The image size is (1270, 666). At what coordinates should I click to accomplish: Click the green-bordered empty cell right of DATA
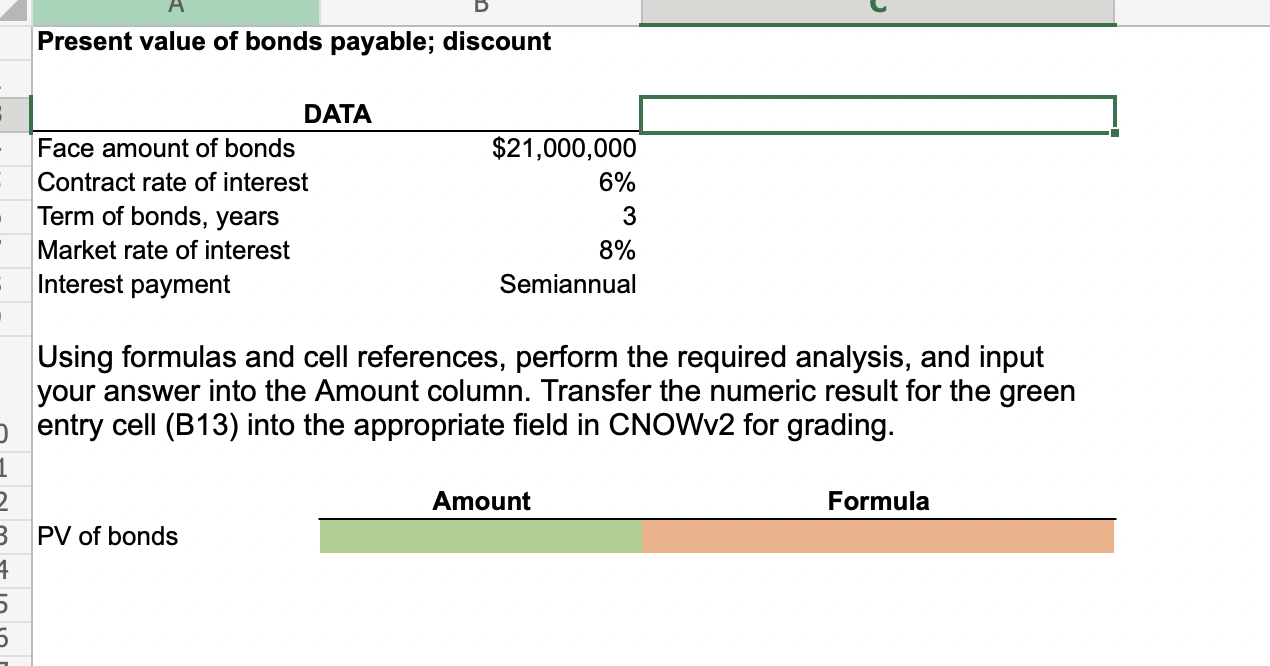click(x=878, y=114)
